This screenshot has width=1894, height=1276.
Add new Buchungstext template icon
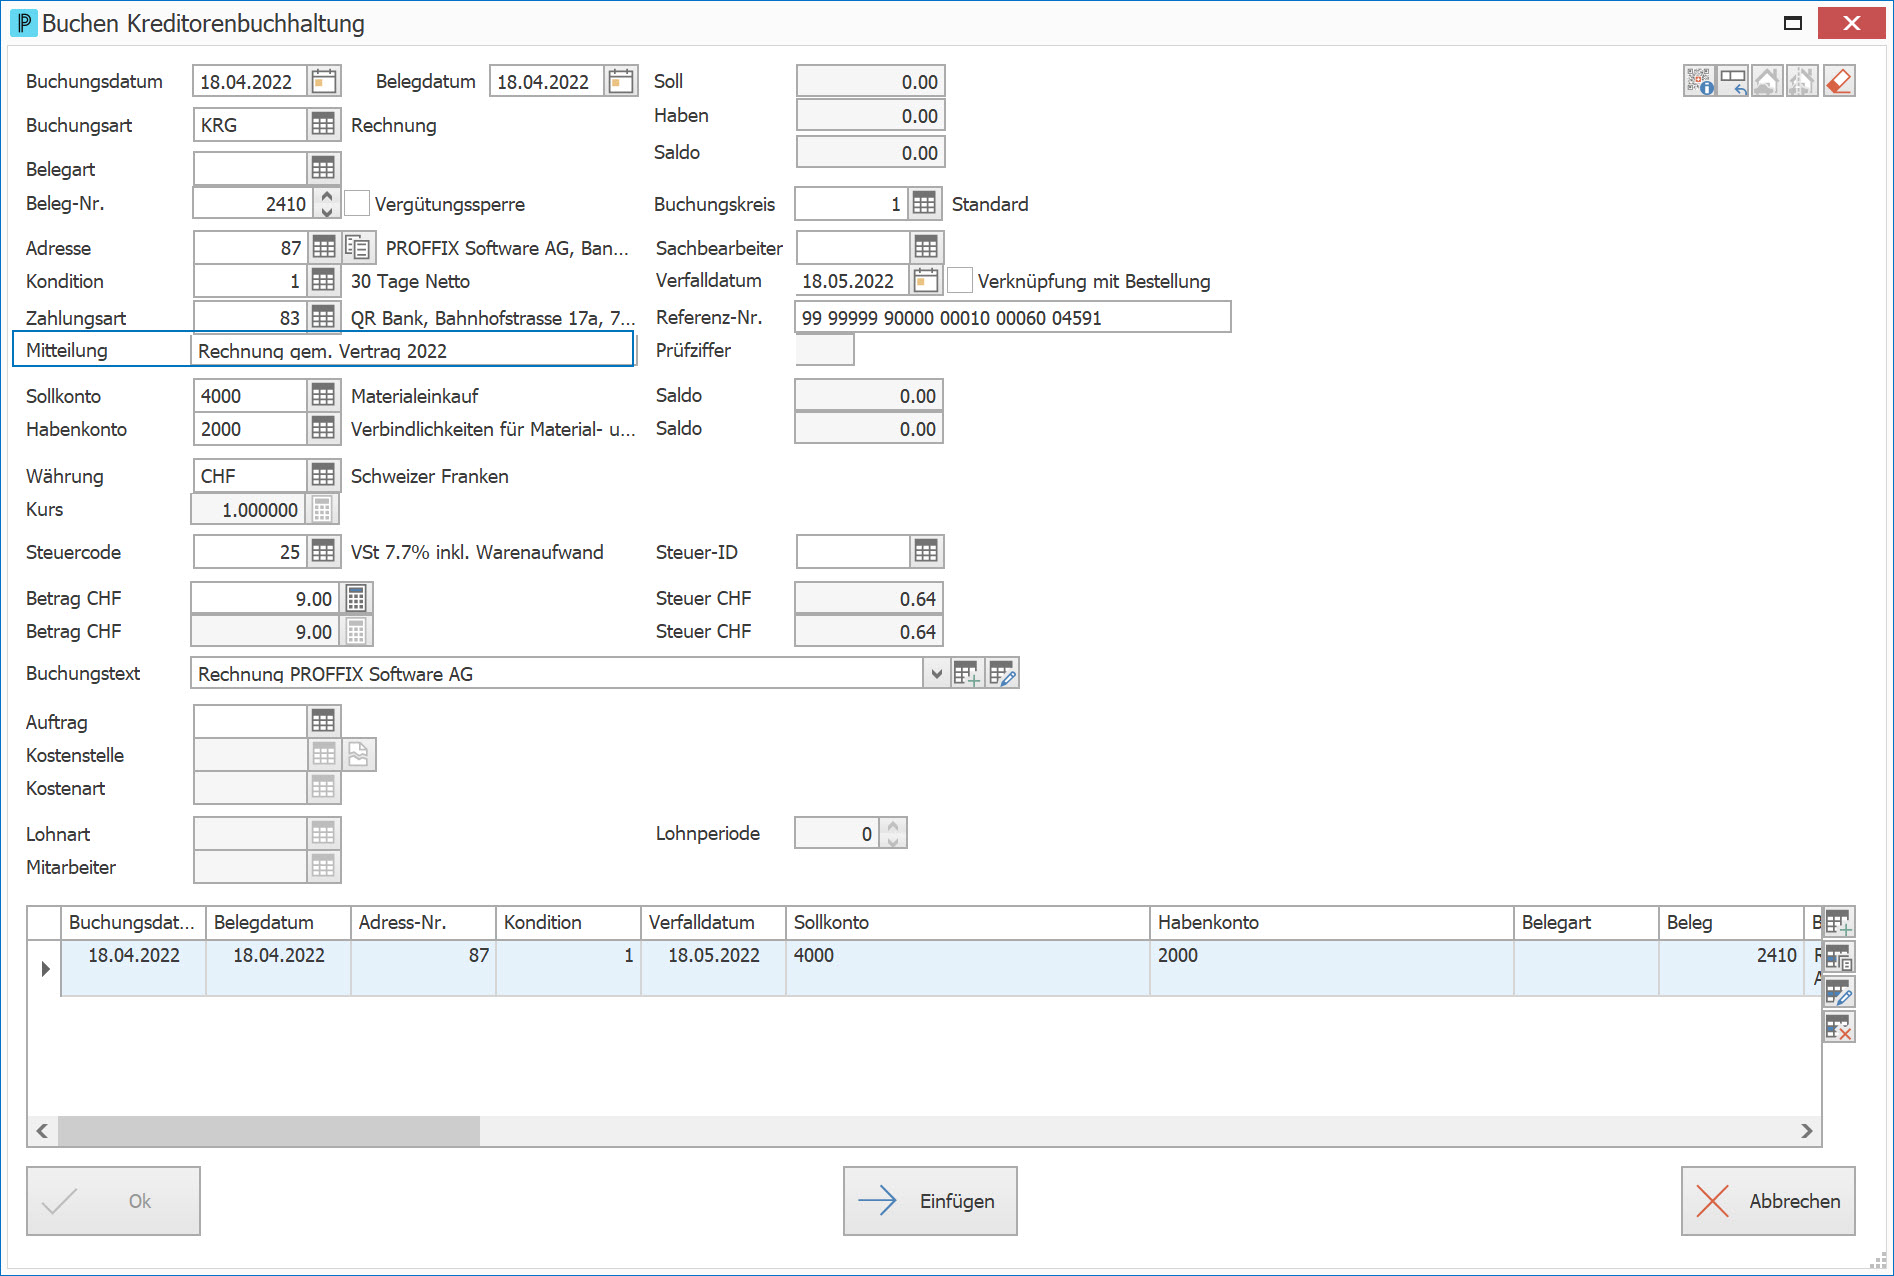pyautogui.click(x=966, y=673)
